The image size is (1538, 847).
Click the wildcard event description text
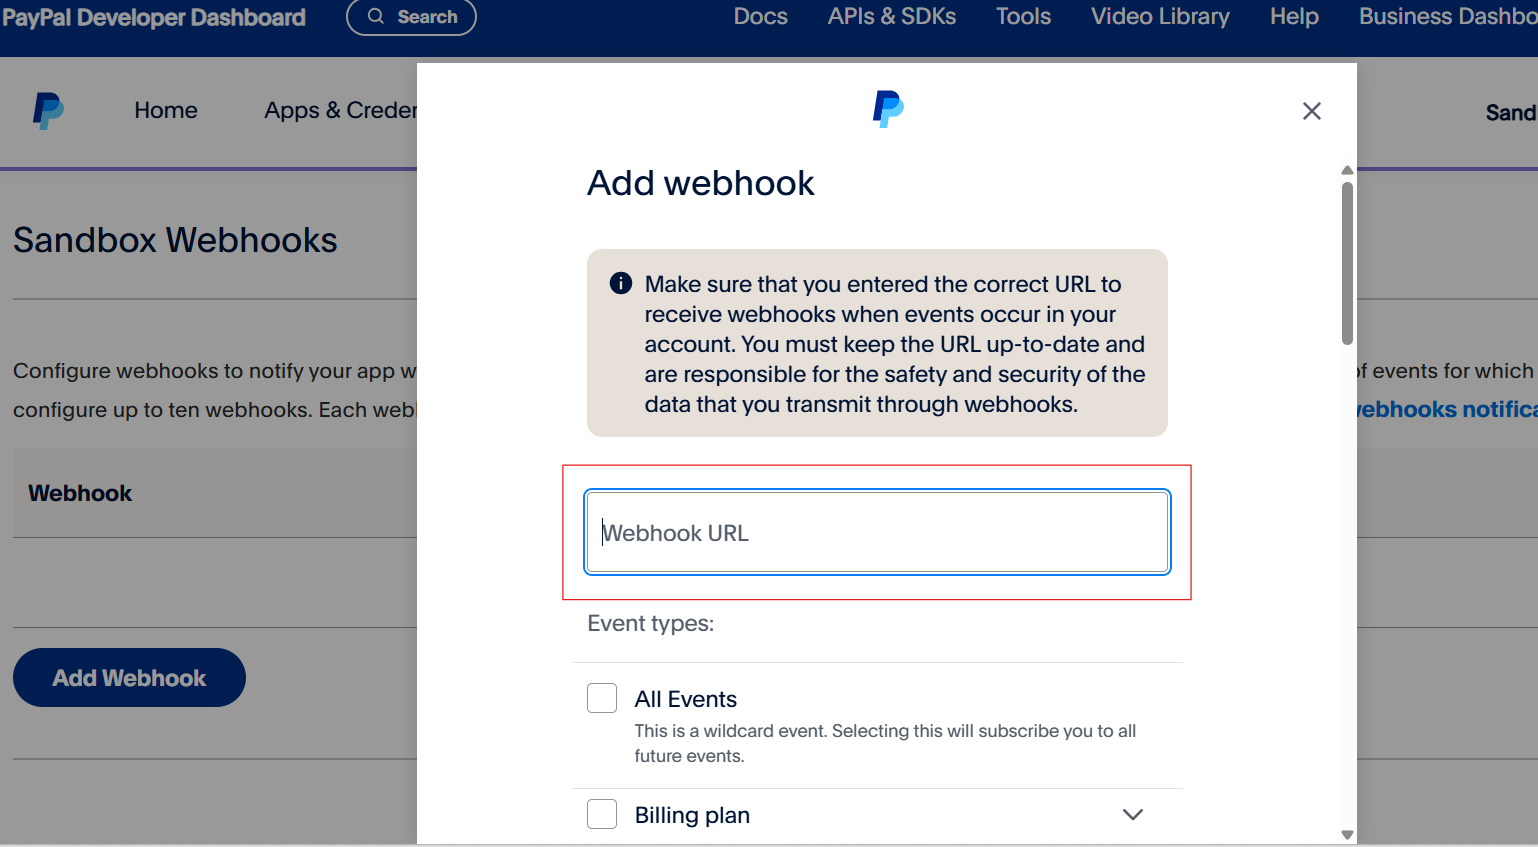click(885, 743)
